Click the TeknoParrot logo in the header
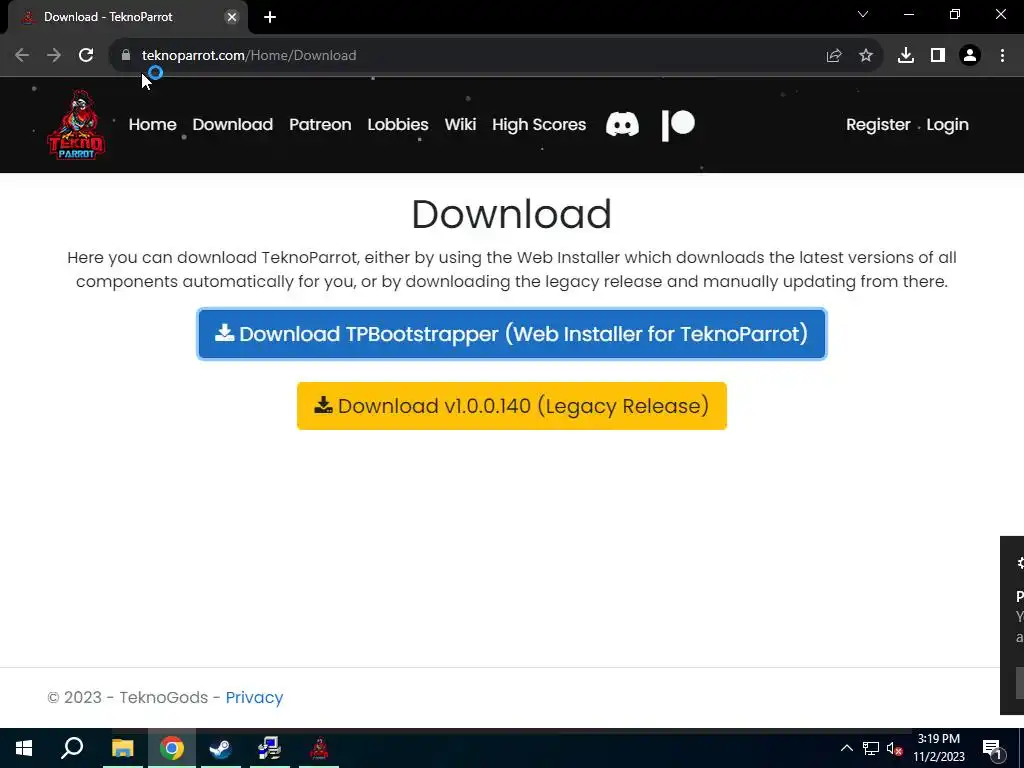This screenshot has height=768, width=1024. tap(76, 125)
